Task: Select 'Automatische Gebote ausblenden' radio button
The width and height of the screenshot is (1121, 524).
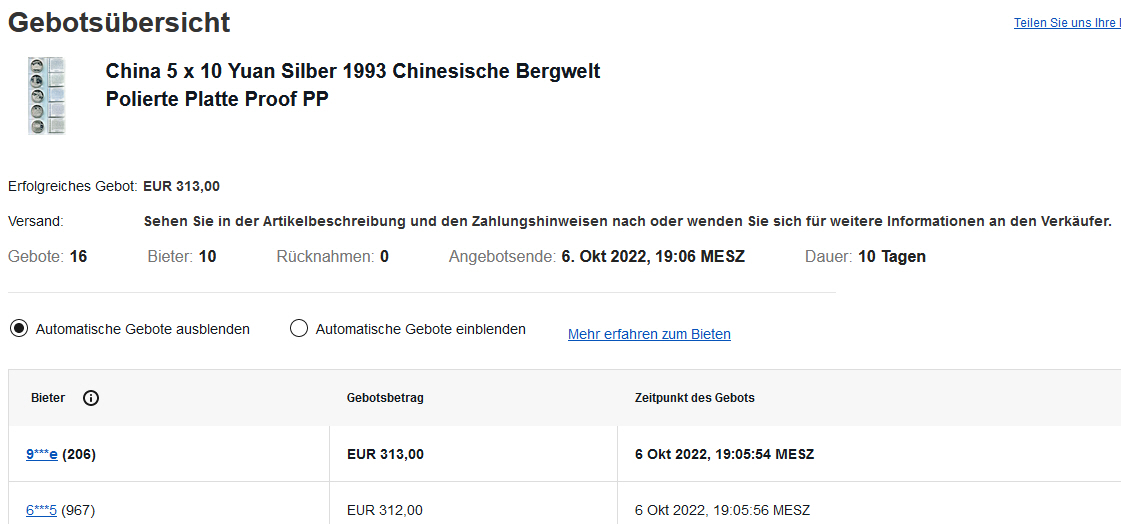Action: coord(19,329)
